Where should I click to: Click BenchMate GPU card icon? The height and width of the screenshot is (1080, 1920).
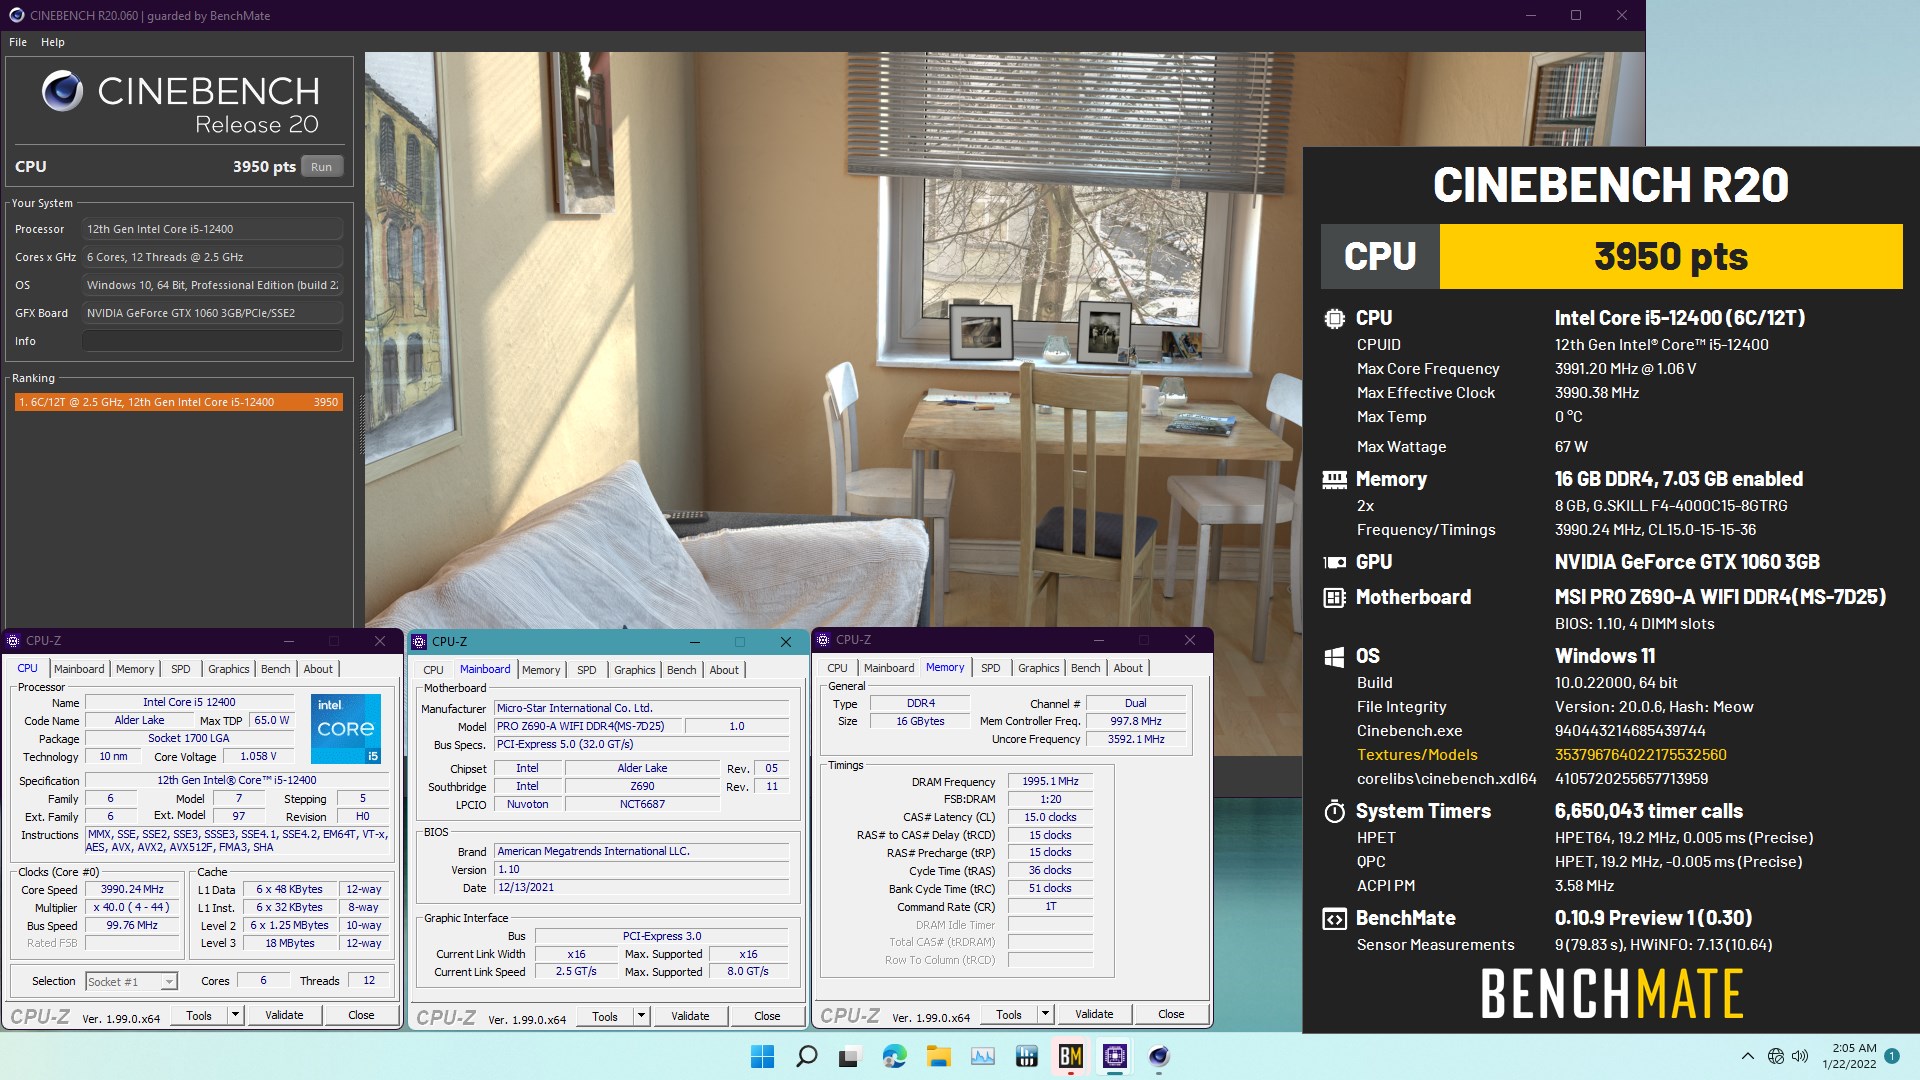1334,562
